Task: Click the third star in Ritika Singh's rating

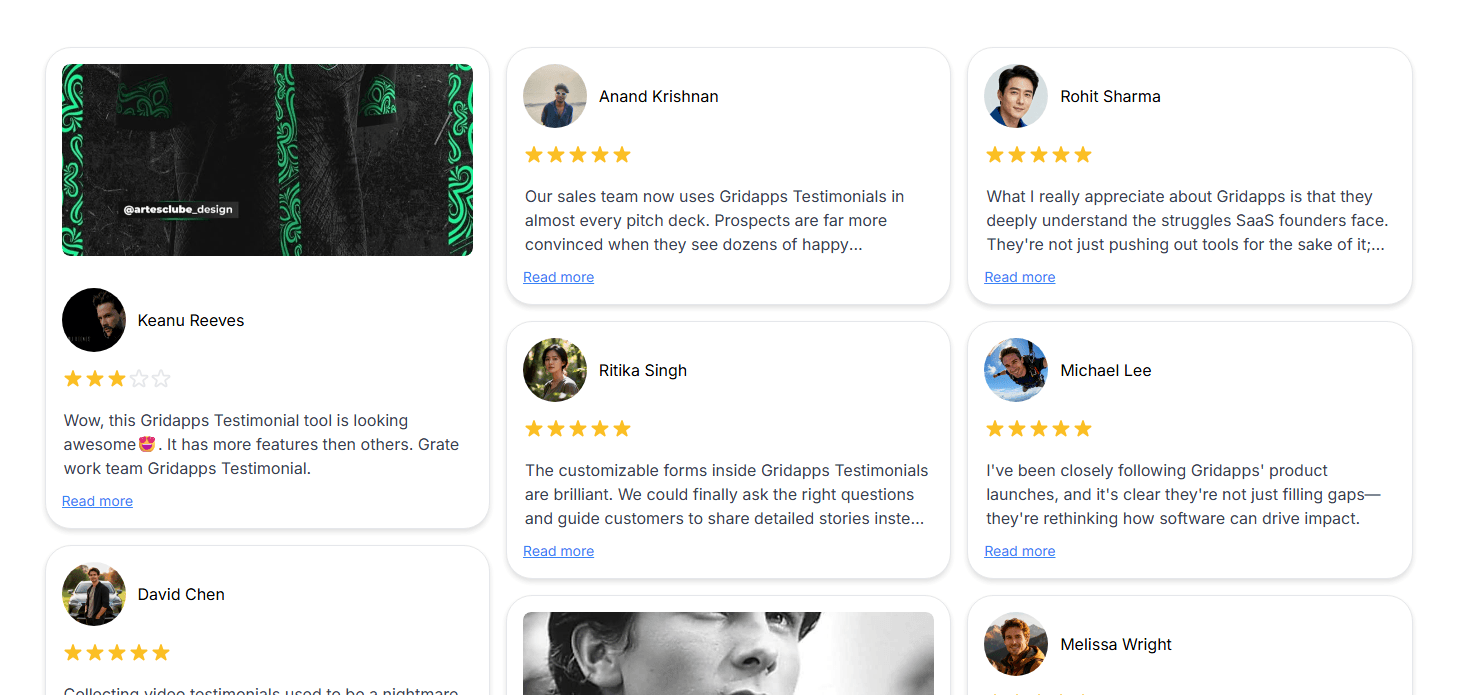Action: coord(578,428)
